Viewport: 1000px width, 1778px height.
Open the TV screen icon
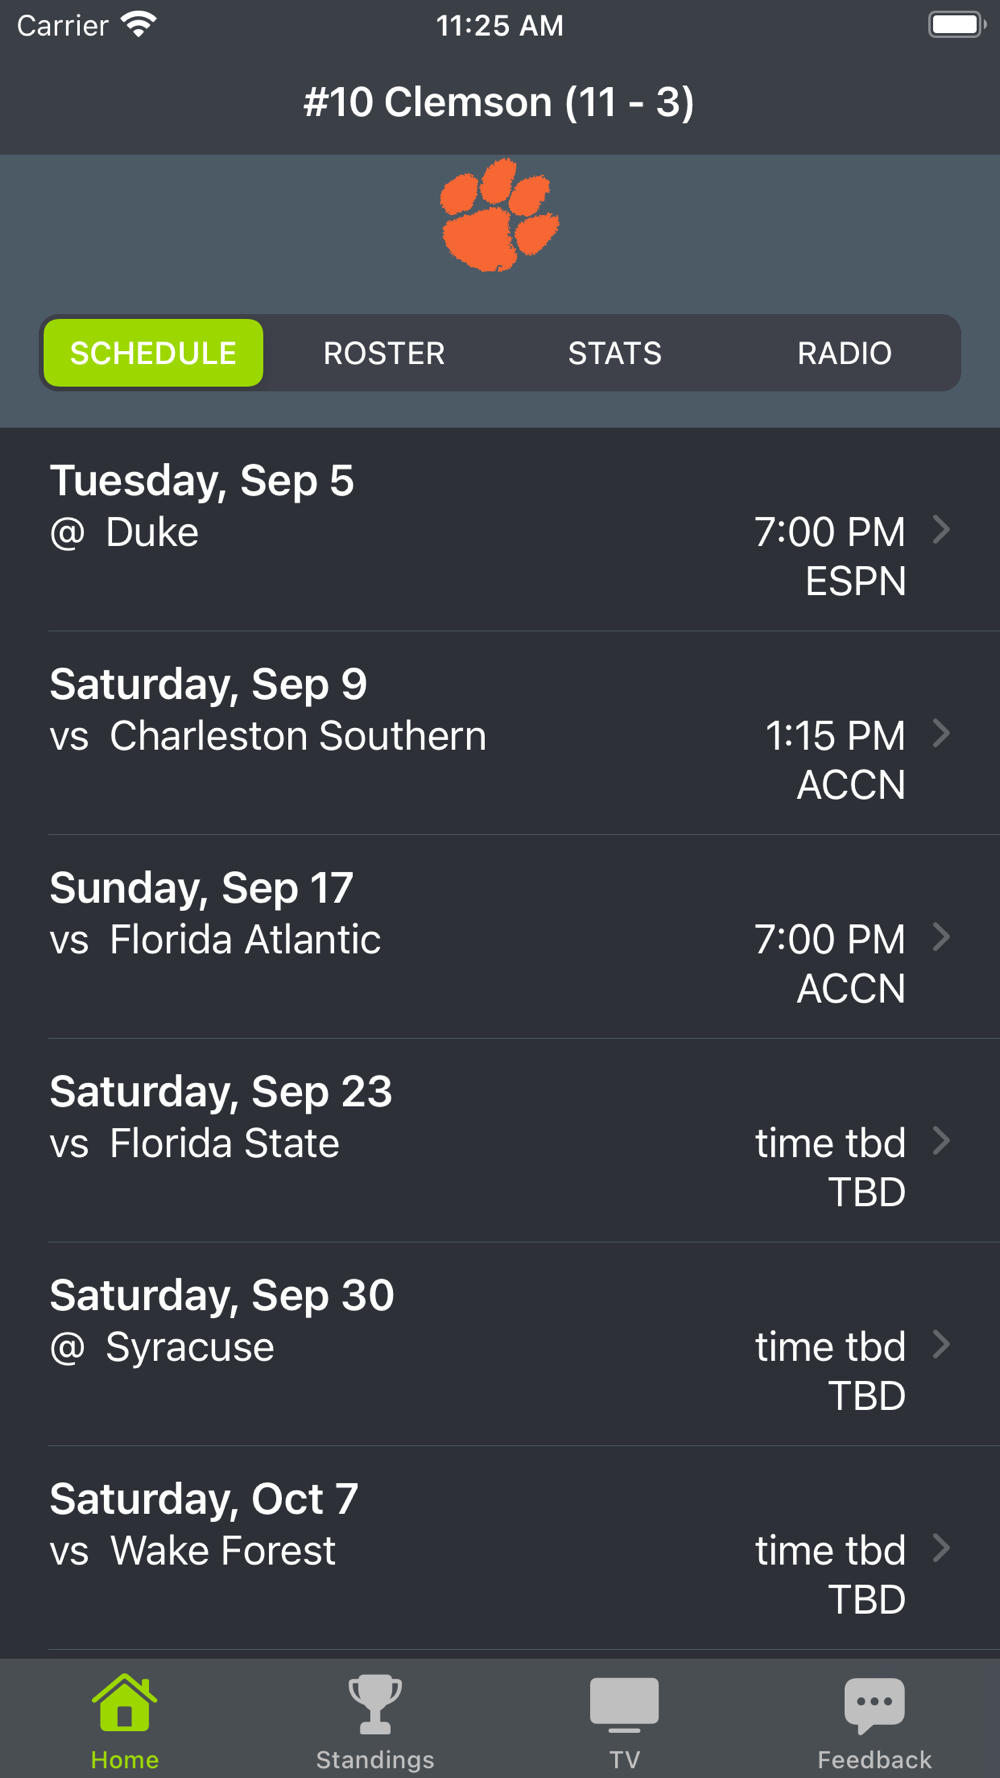coord(624,1704)
